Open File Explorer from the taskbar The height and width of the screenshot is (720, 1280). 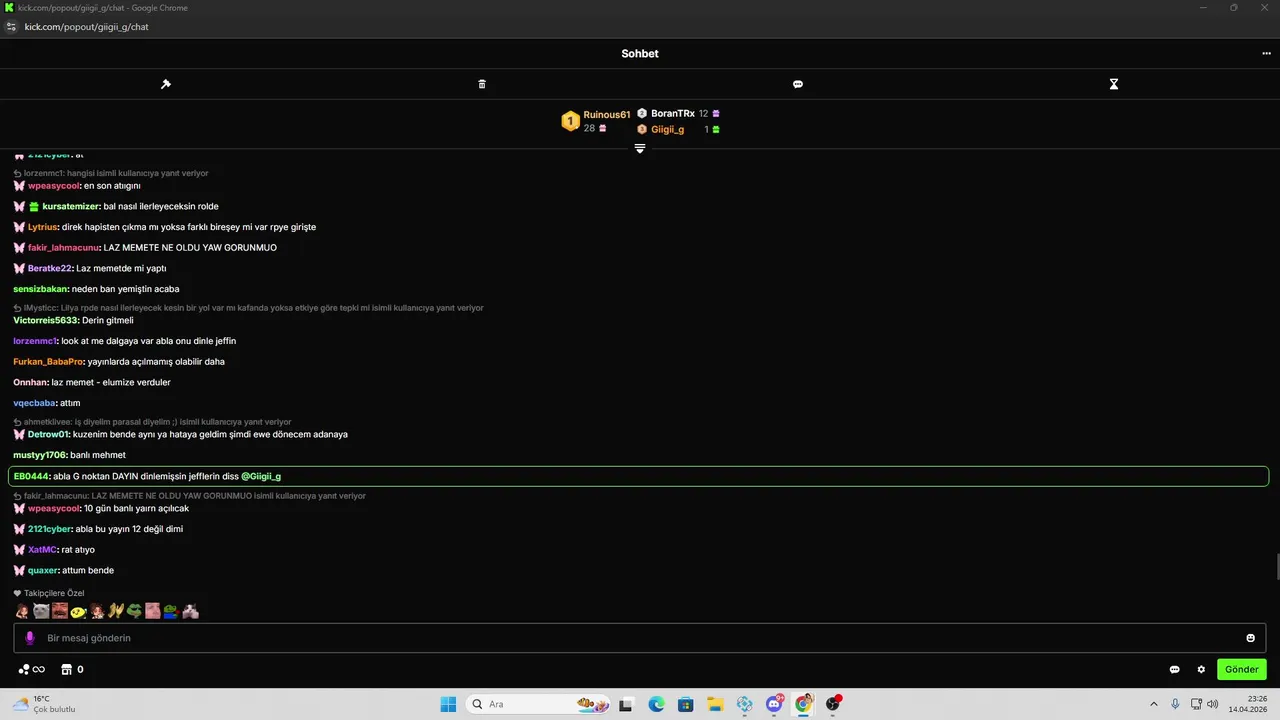715,704
